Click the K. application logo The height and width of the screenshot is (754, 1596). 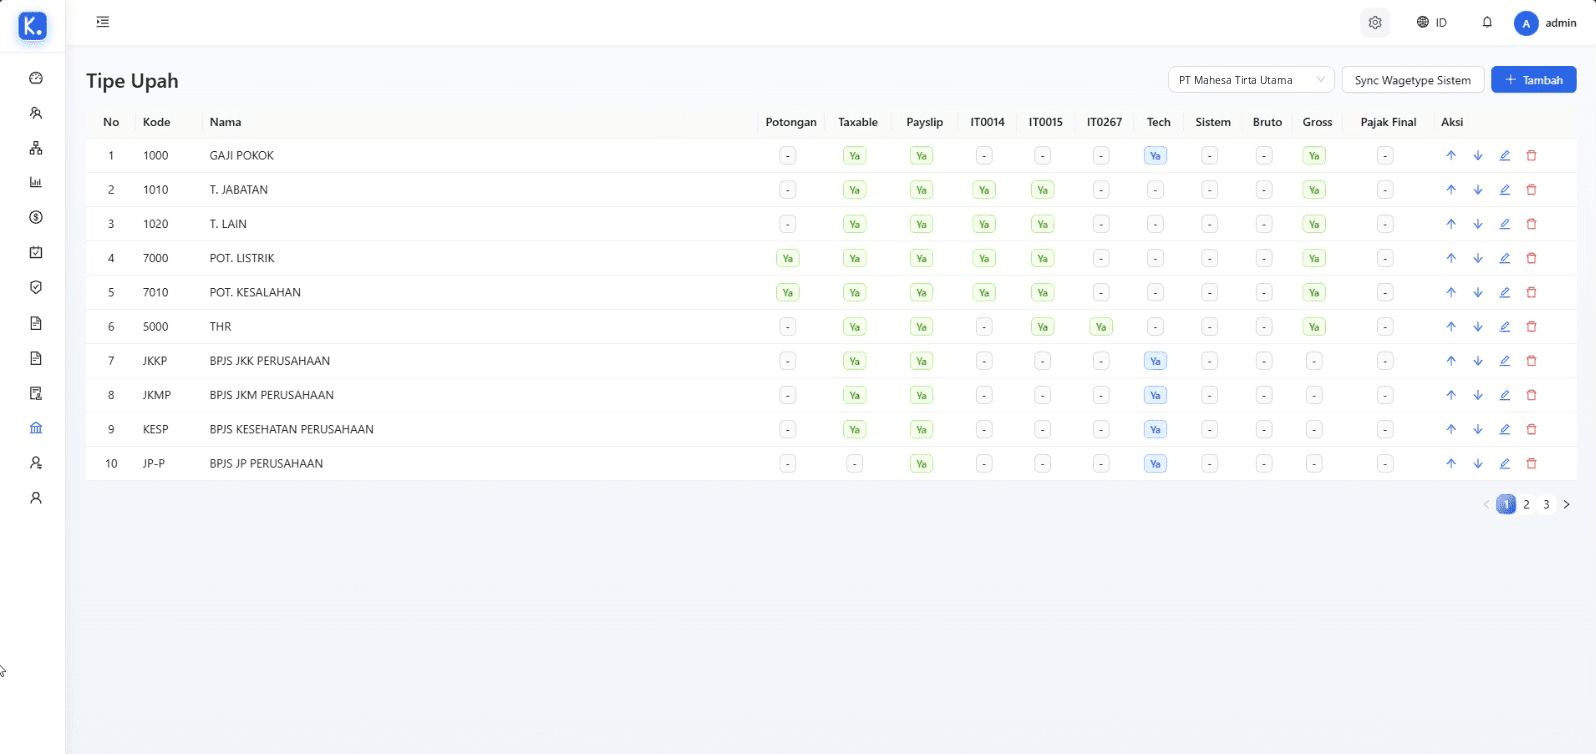[x=33, y=26]
